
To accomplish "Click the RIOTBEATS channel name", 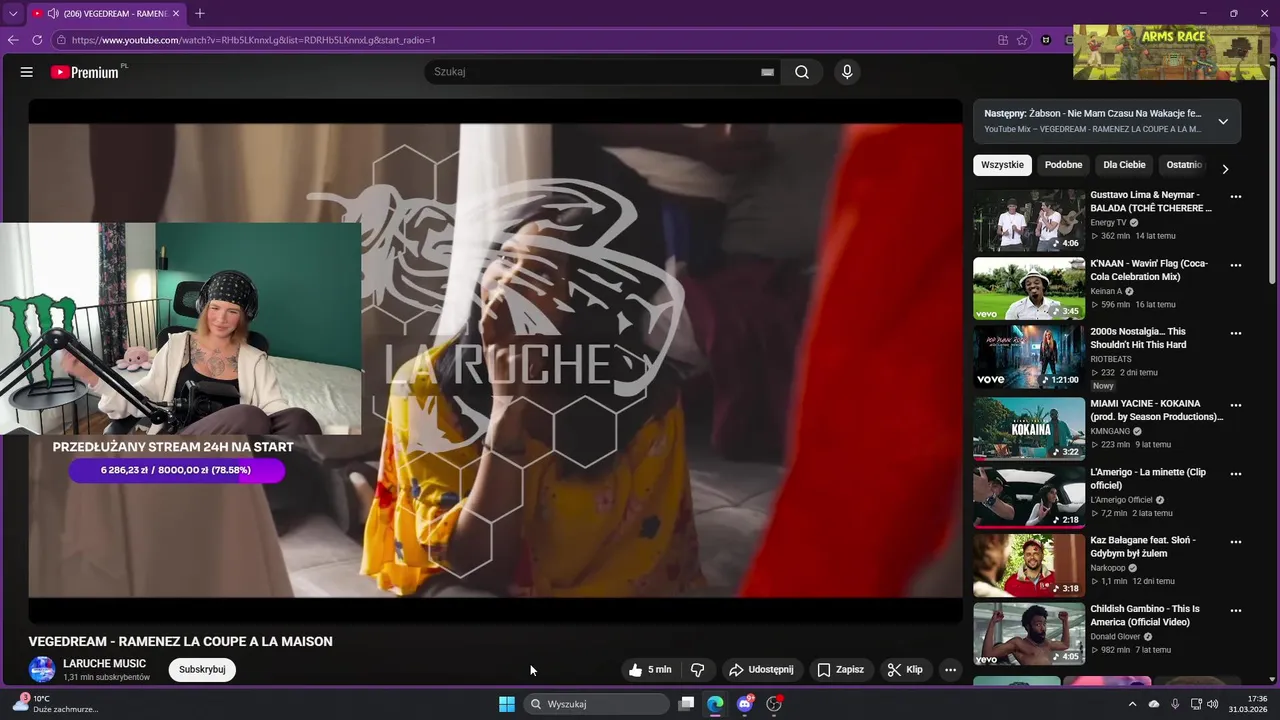I will (x=1111, y=359).
